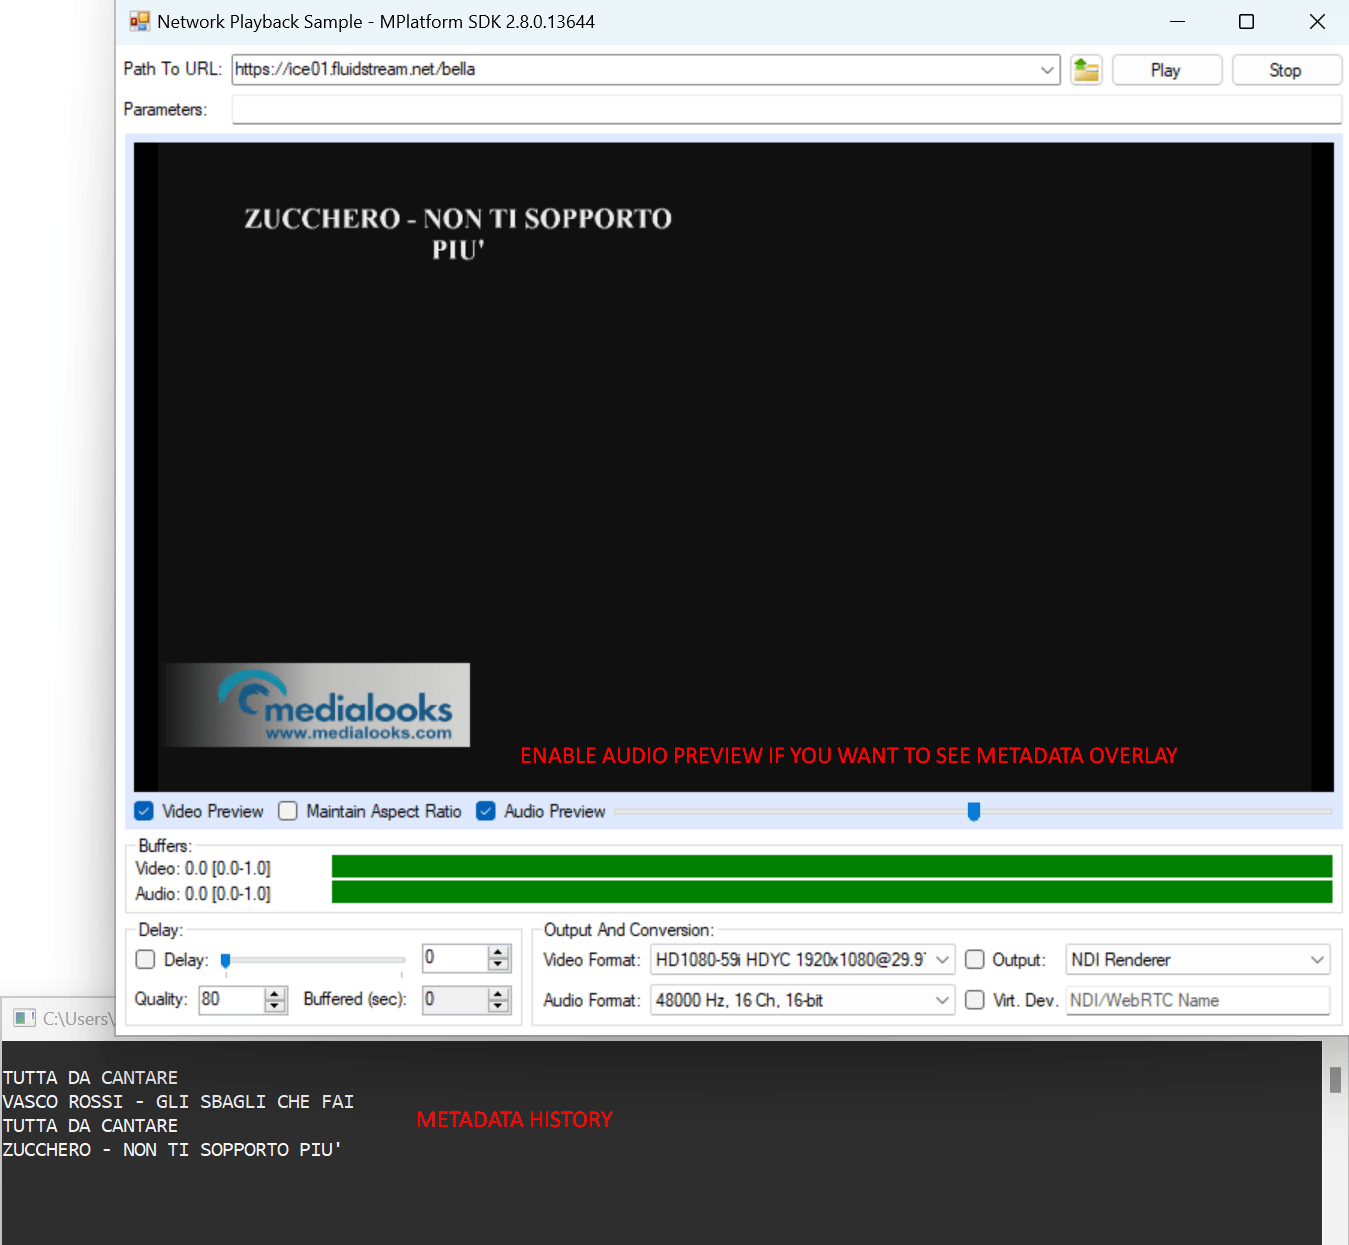
Task: Click the Delay numeric value field
Action: 456,959
